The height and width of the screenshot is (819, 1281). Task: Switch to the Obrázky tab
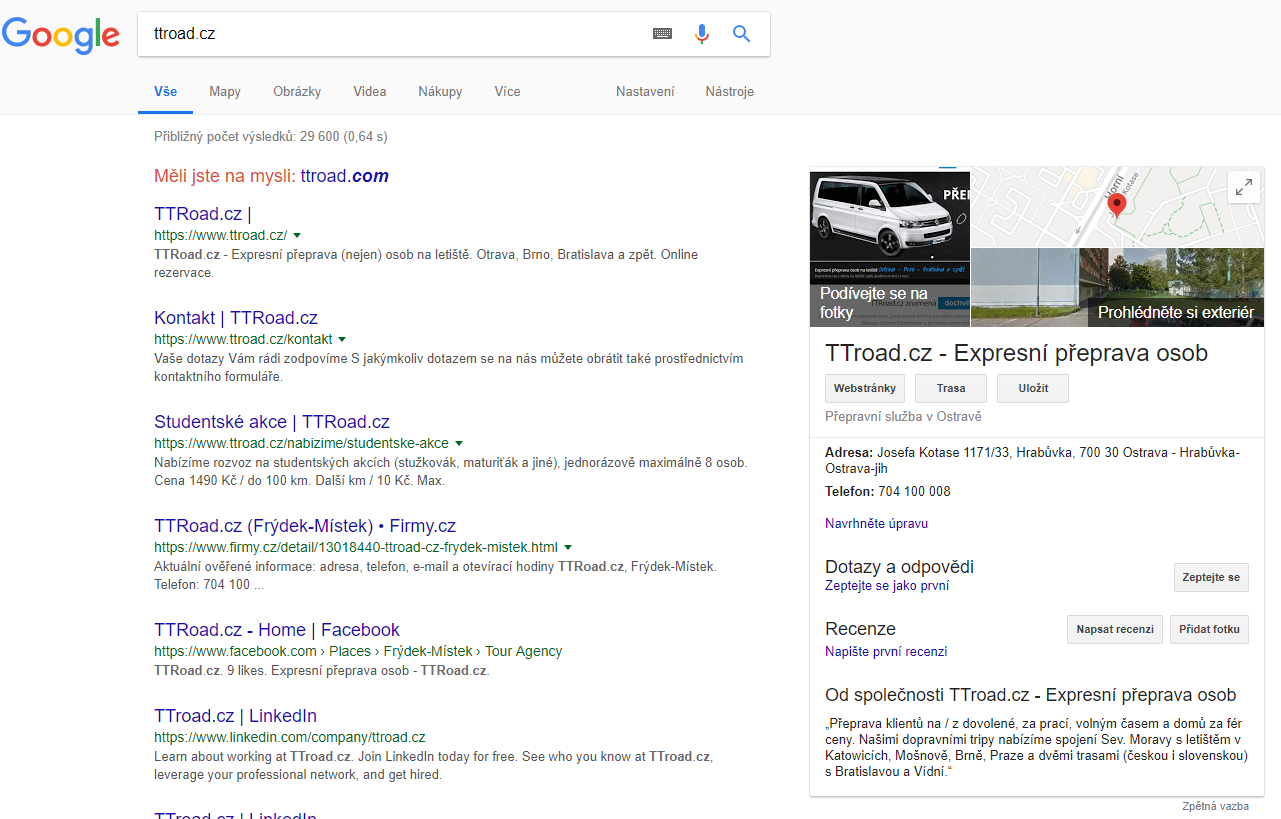click(x=297, y=92)
